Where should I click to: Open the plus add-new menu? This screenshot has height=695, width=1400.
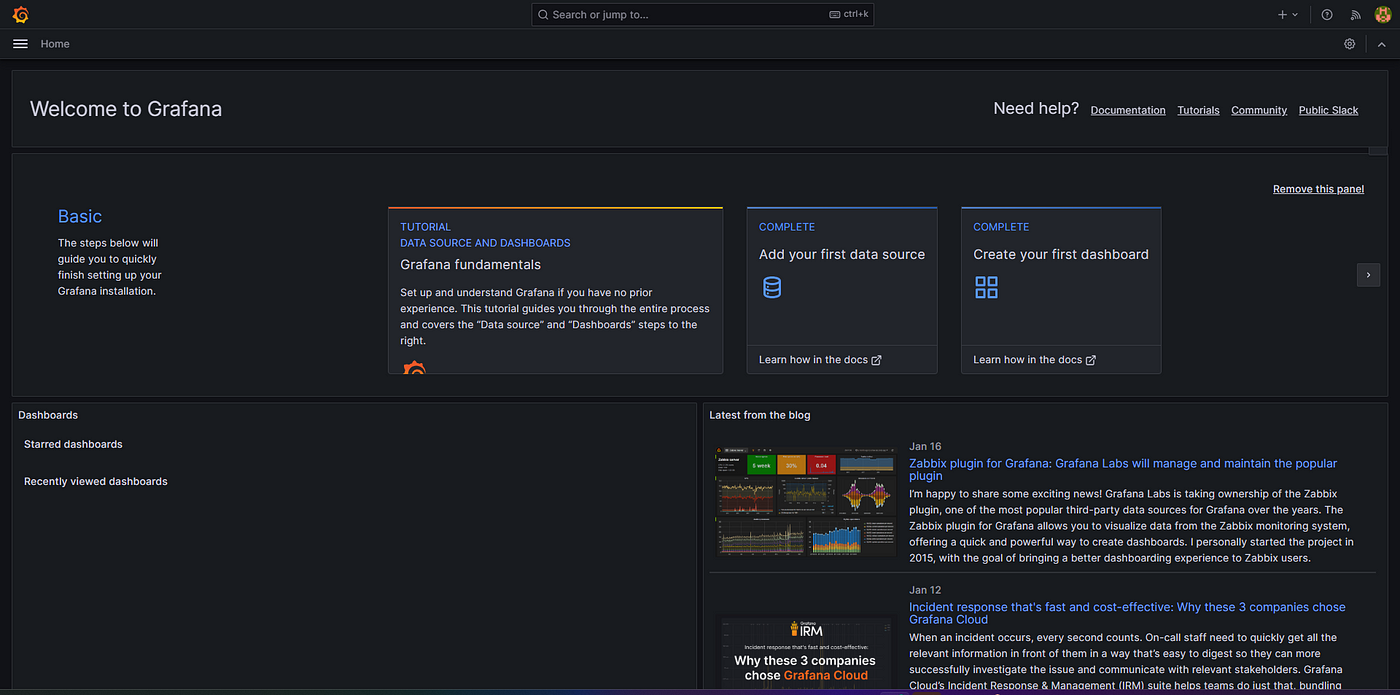[x=1287, y=15]
